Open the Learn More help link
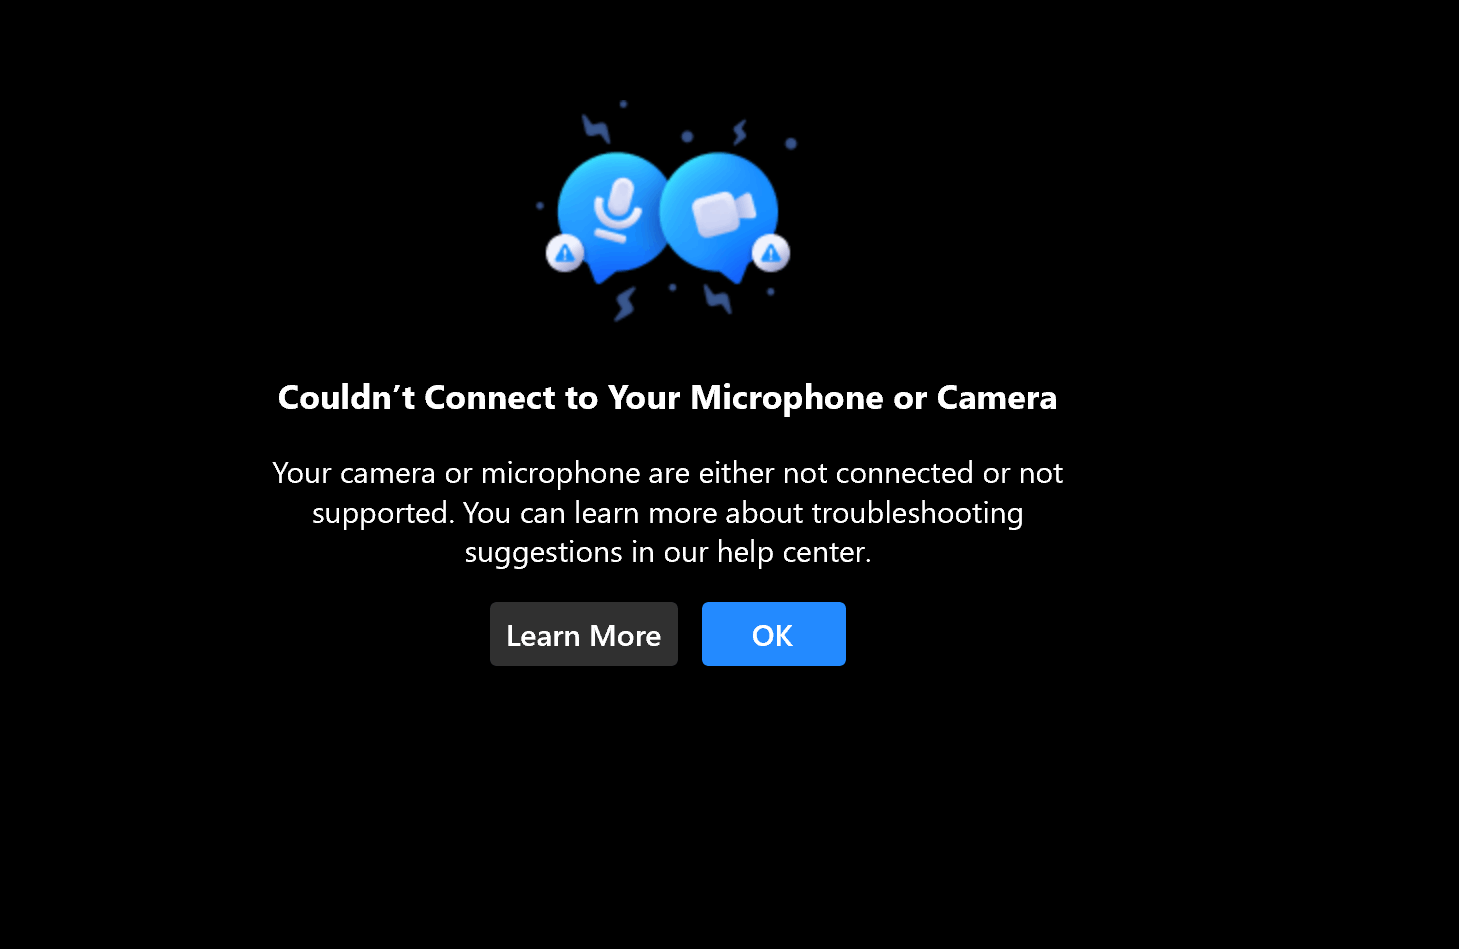Image resolution: width=1459 pixels, height=949 pixels. coord(584,634)
